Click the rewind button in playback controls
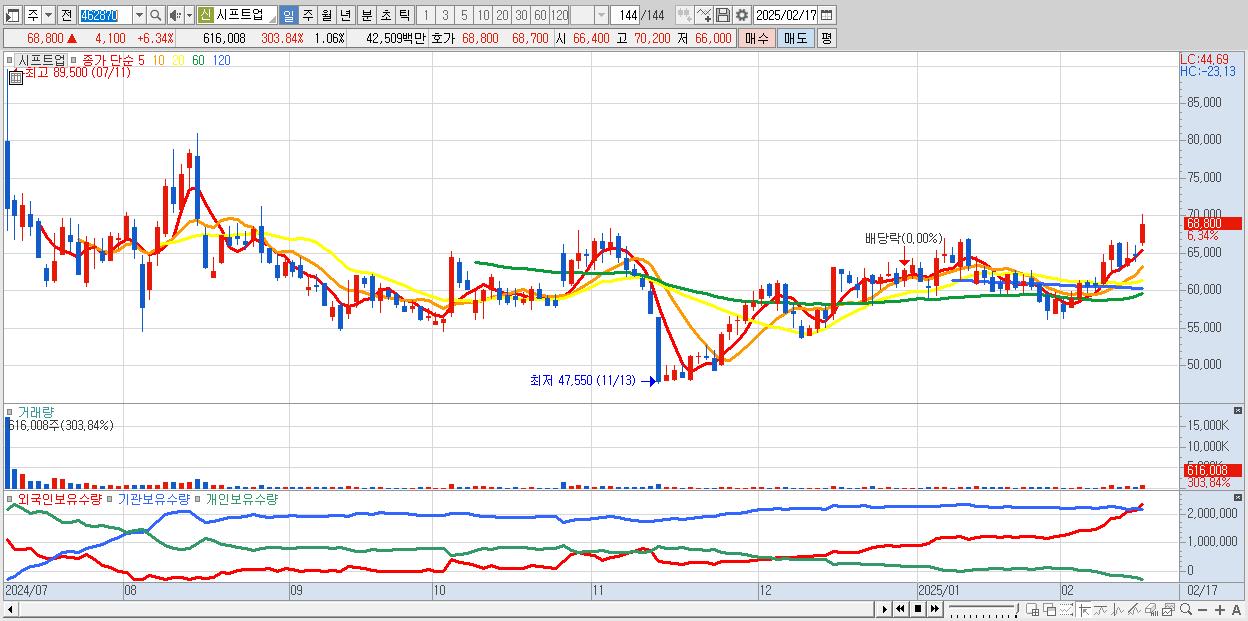1248x621 pixels. (901, 609)
